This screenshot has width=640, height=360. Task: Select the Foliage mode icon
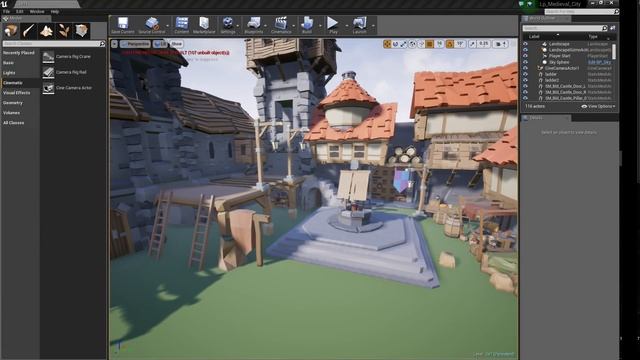(x=64, y=30)
